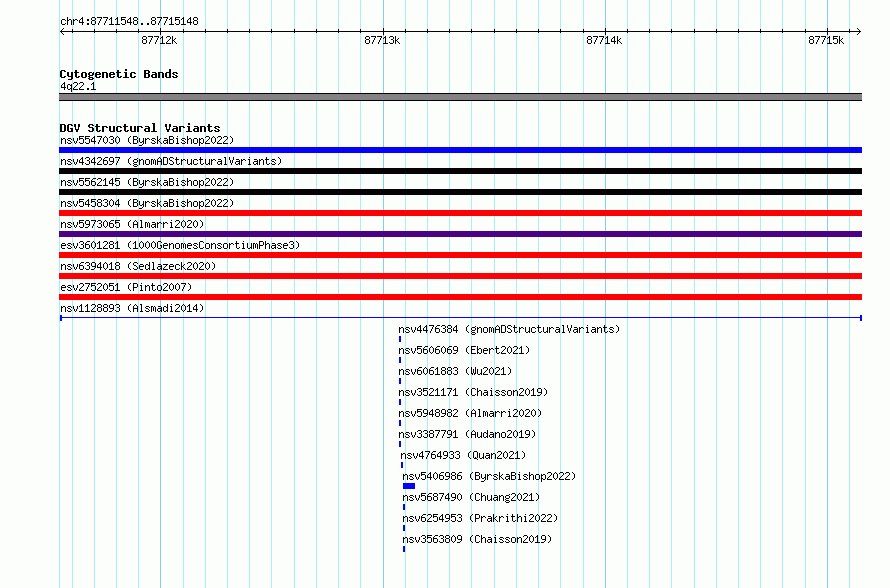Click nsv3387791 (Audano2019) label
Screen dimensions: 890x588
pyautogui.click(x=467, y=434)
